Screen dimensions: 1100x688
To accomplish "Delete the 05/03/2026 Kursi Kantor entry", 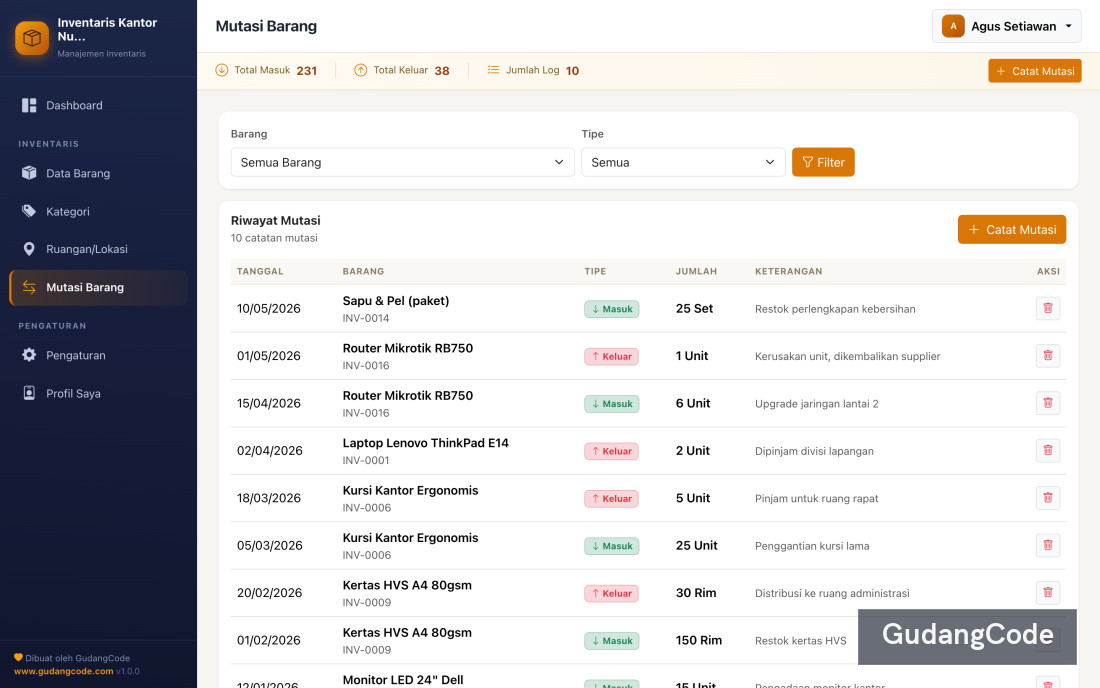I will pos(1047,545).
